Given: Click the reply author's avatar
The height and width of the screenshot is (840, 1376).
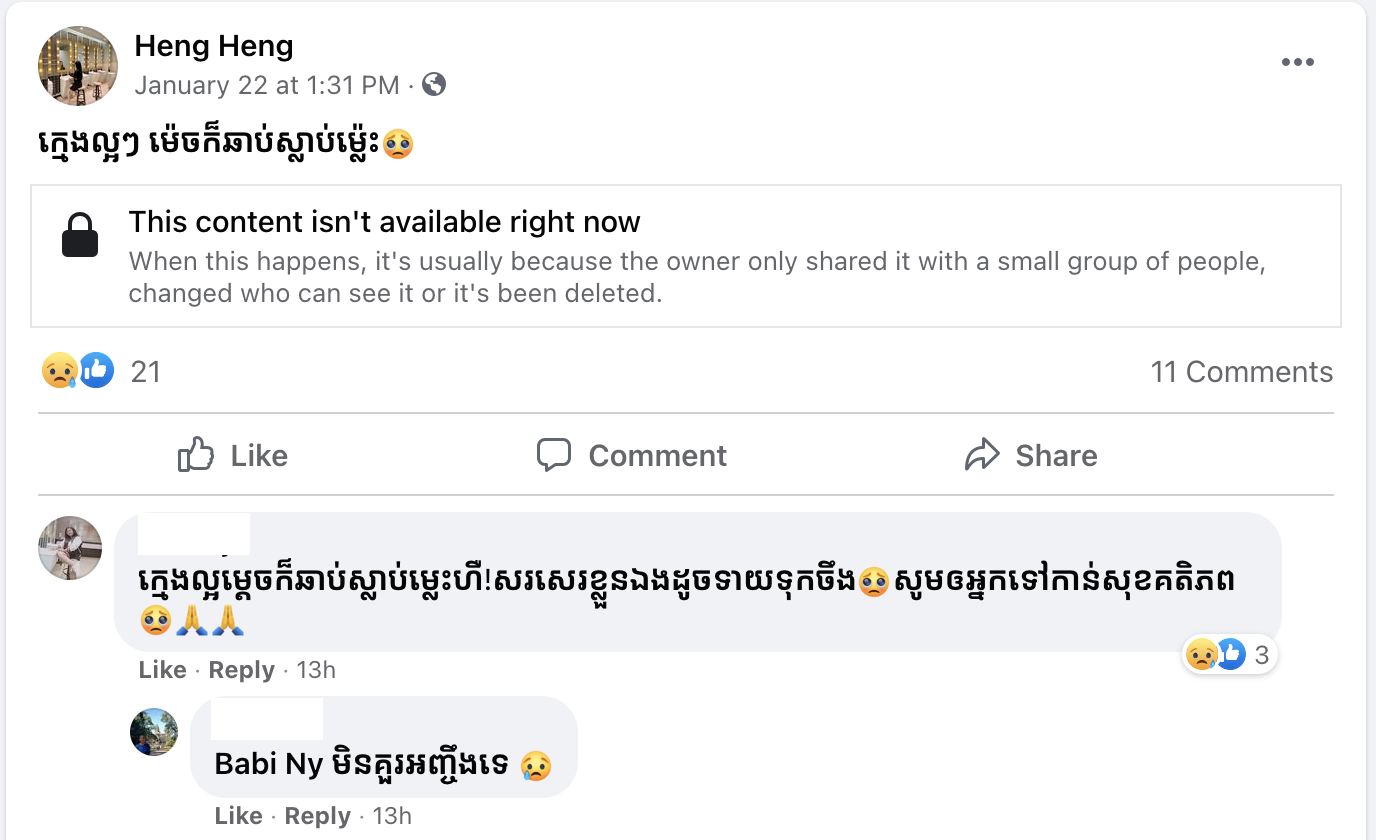Looking at the screenshot, I should 154,732.
